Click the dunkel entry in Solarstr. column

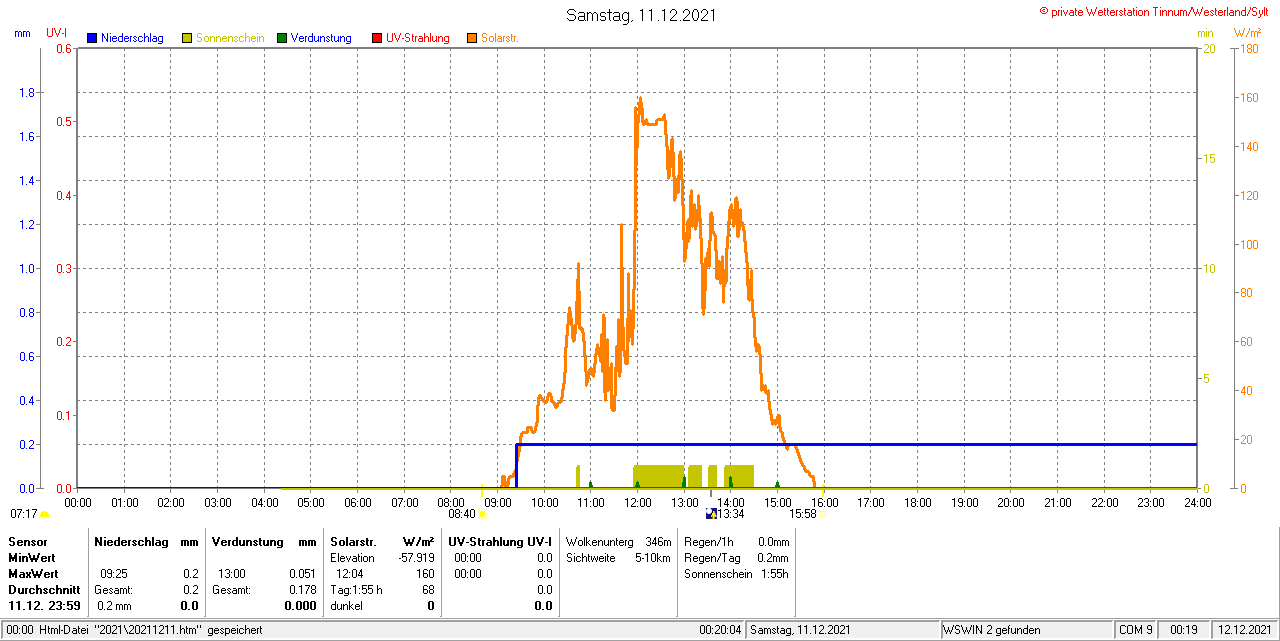[x=346, y=606]
